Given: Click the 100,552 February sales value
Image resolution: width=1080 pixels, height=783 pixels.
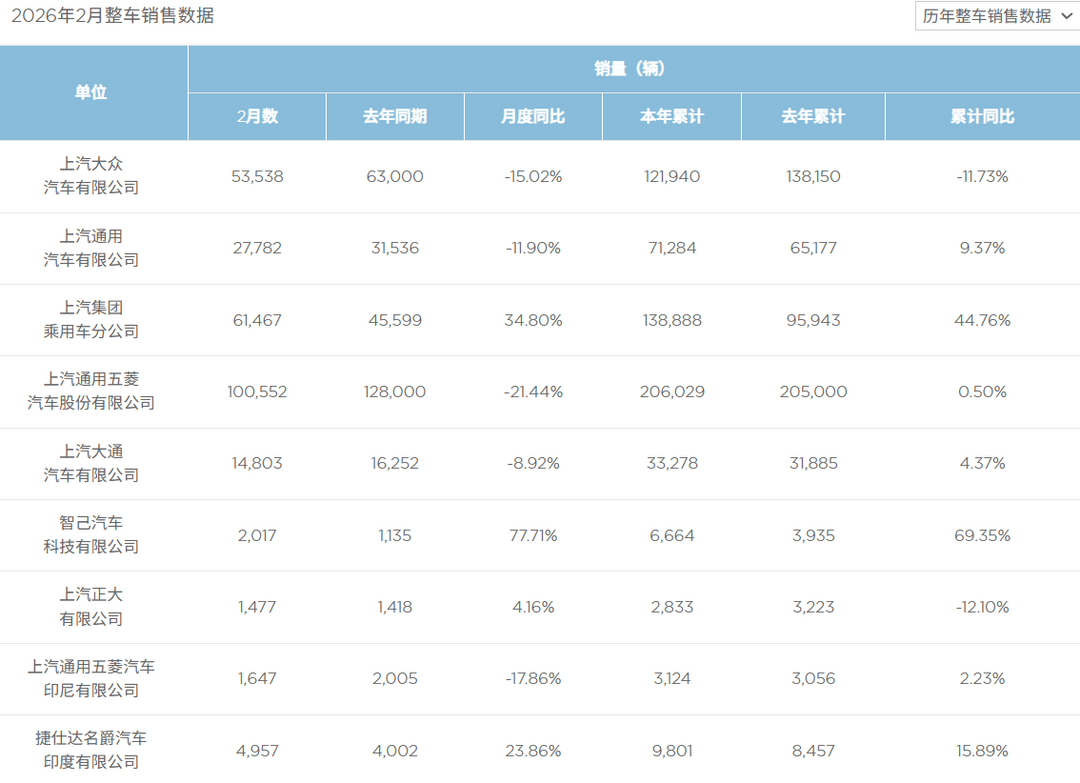Looking at the screenshot, I should pyautogui.click(x=257, y=392).
